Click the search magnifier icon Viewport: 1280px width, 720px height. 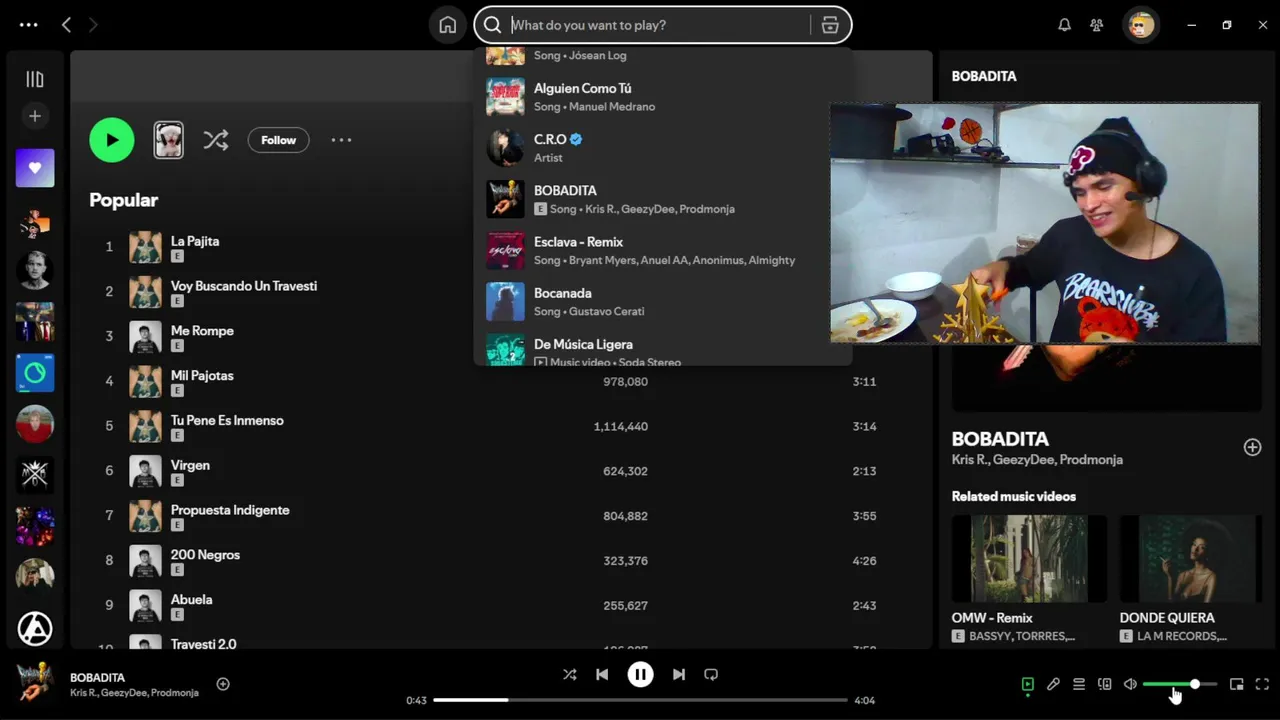(492, 25)
